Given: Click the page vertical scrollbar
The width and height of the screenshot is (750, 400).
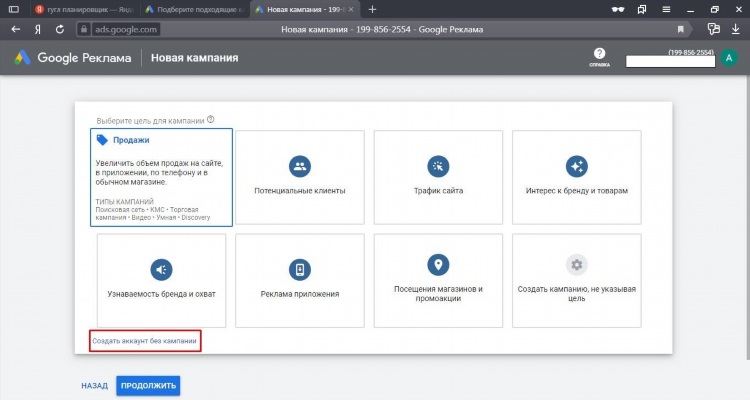Looking at the screenshot, I should tap(747, 215).
